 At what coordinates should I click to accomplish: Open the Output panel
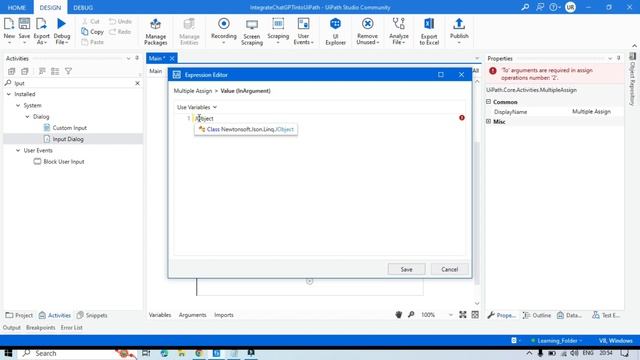(x=11, y=327)
